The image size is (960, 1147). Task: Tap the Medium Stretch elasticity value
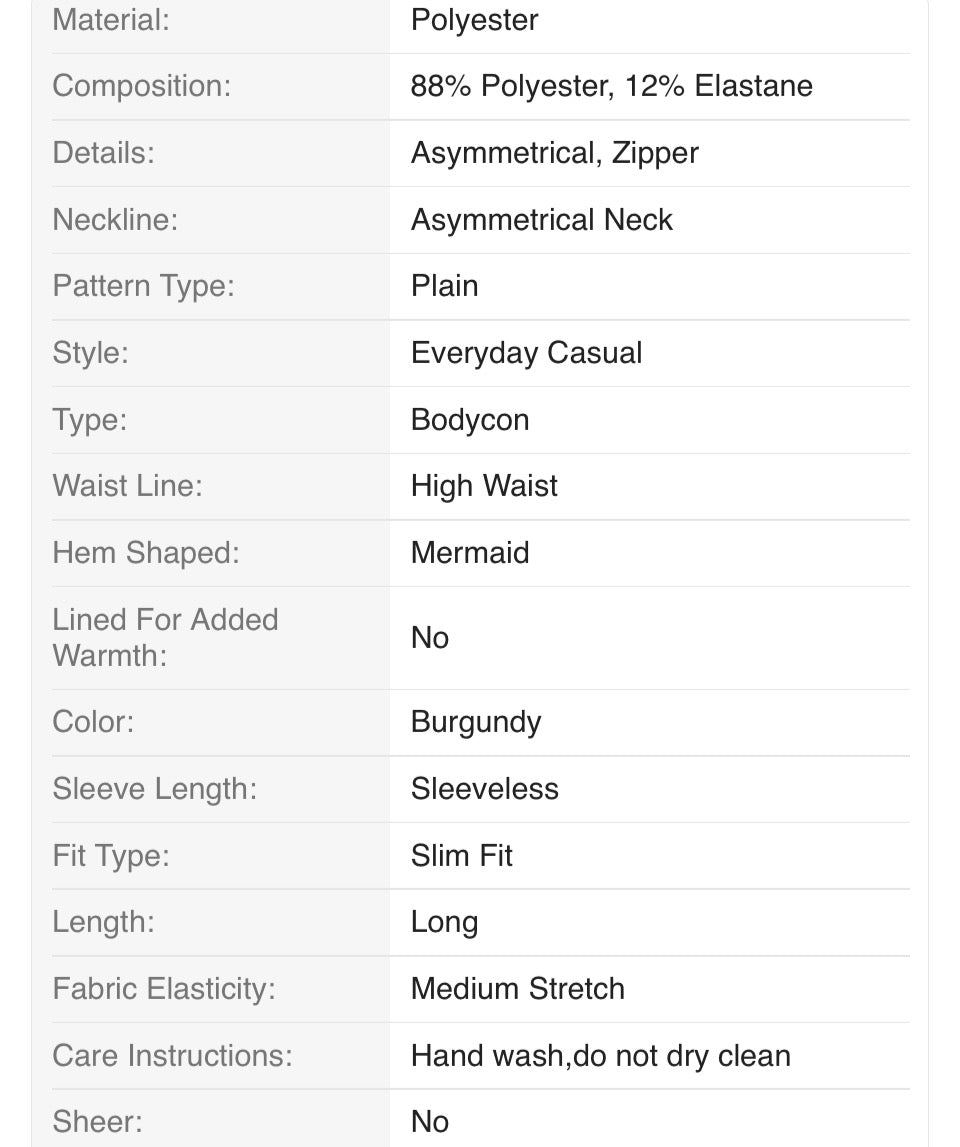point(517,989)
